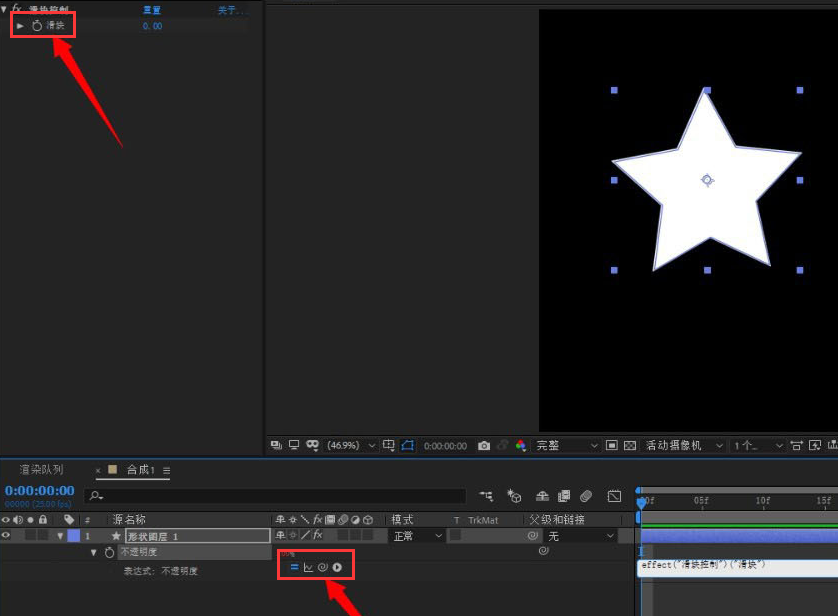Screen dimensions: 838x616
Task: Toggle the frame blending enable icon
Action: 564,496
